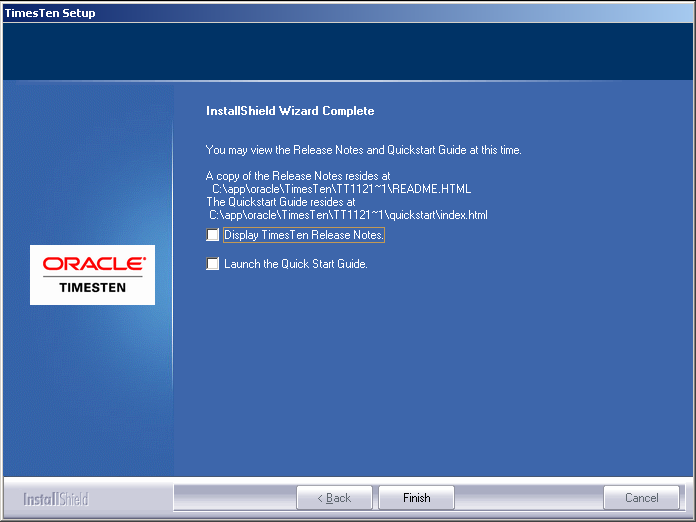Click 'A copy of the Release Notes resides at'

pos(298,176)
